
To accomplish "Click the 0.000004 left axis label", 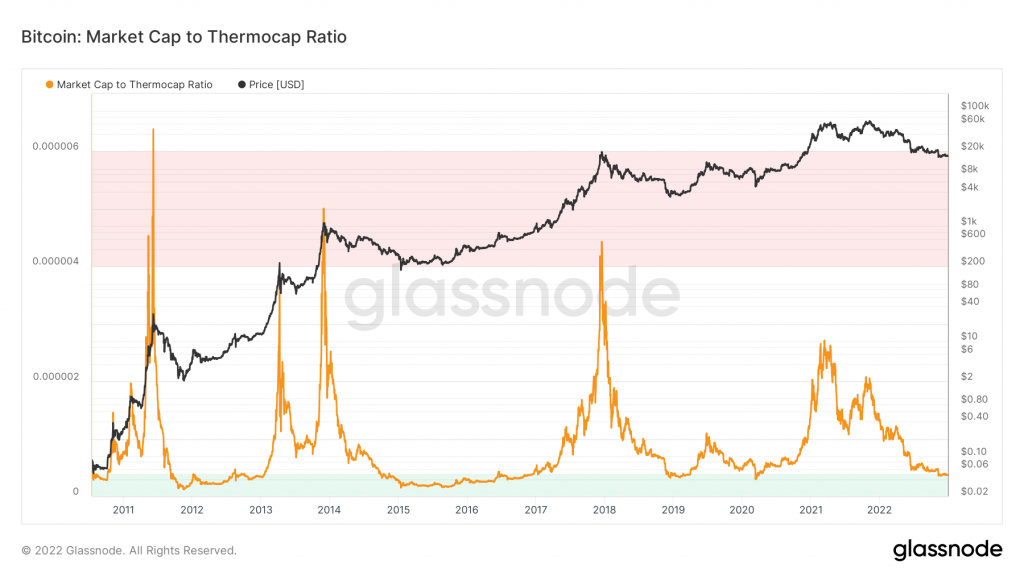I will click(56, 261).
